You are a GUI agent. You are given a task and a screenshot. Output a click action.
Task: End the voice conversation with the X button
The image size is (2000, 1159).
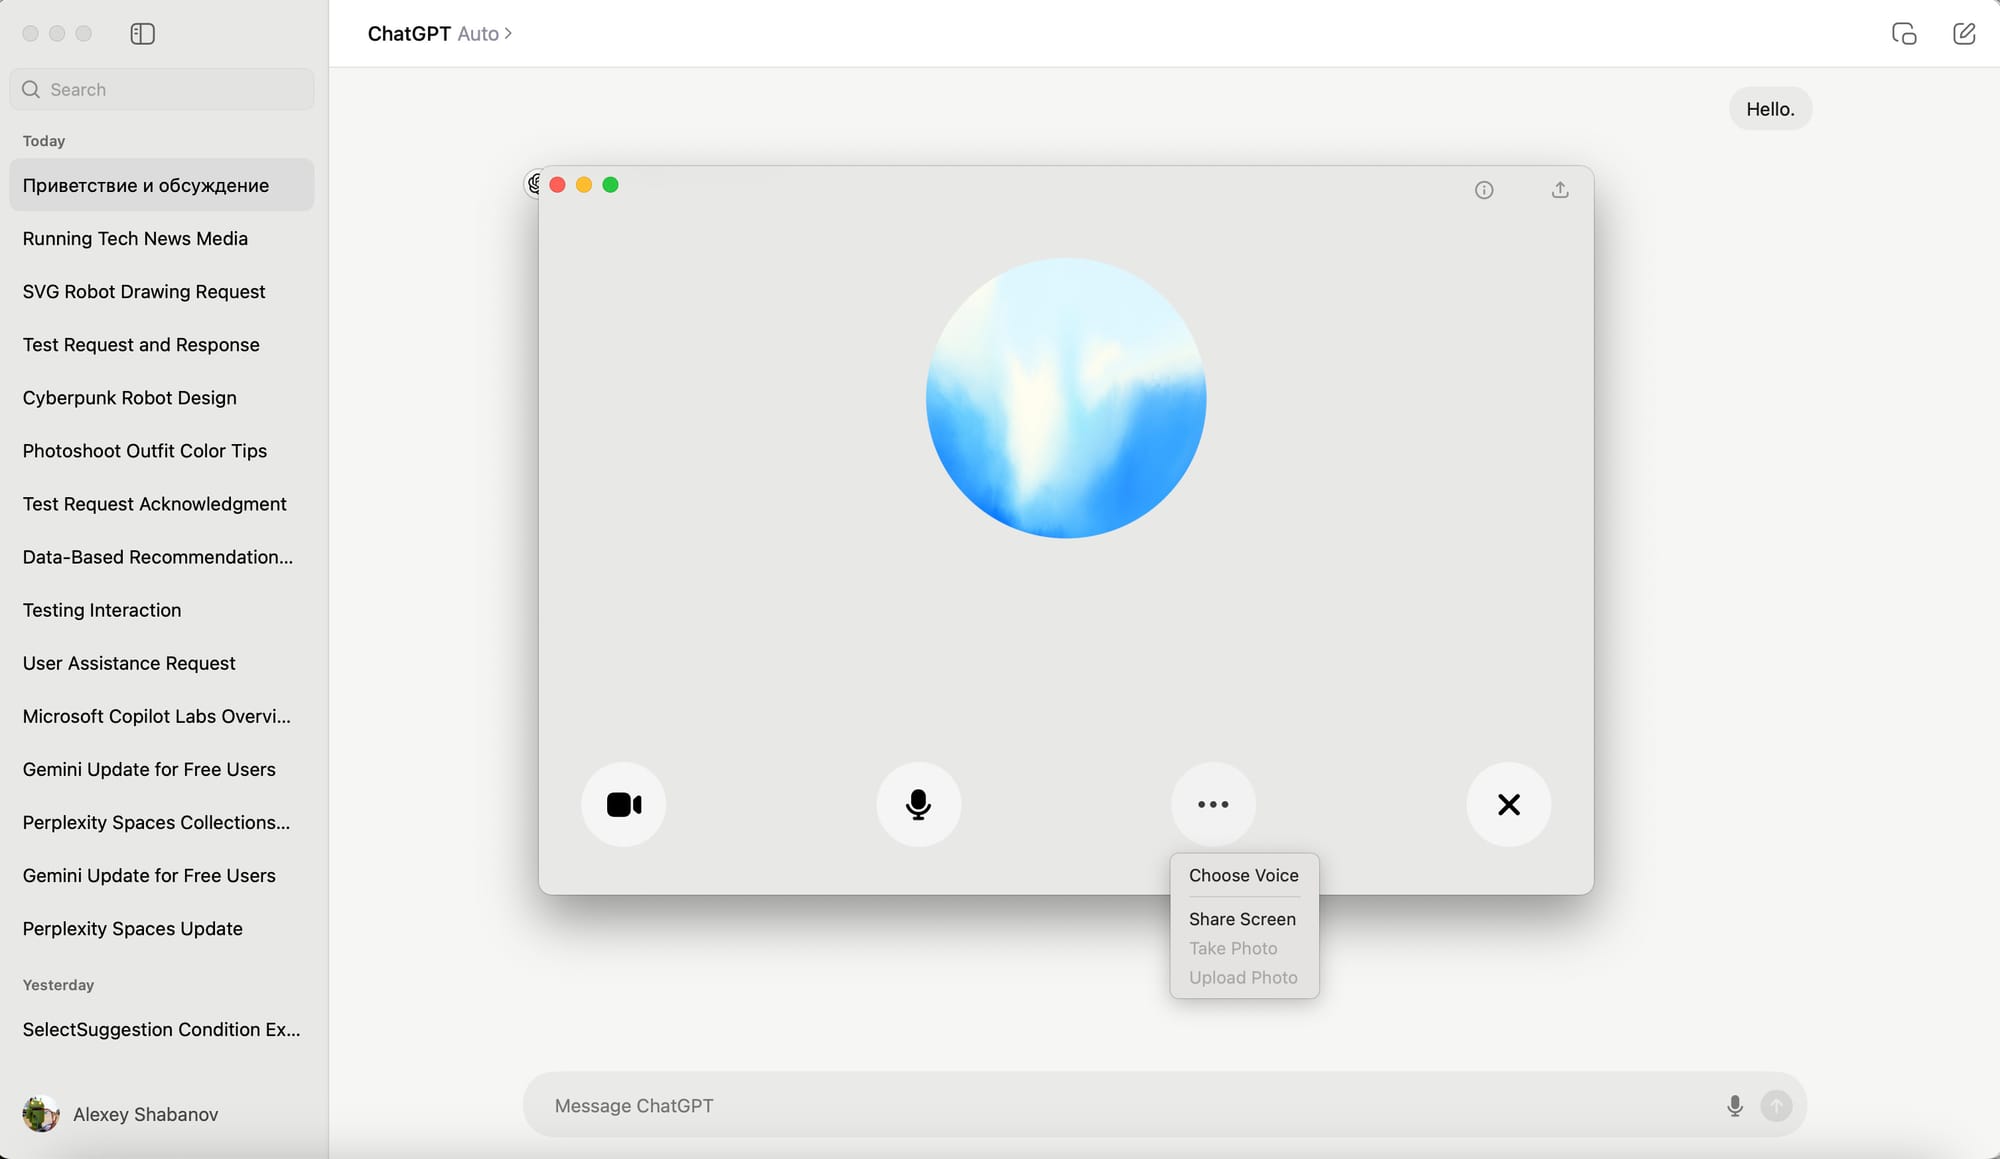coord(1509,804)
